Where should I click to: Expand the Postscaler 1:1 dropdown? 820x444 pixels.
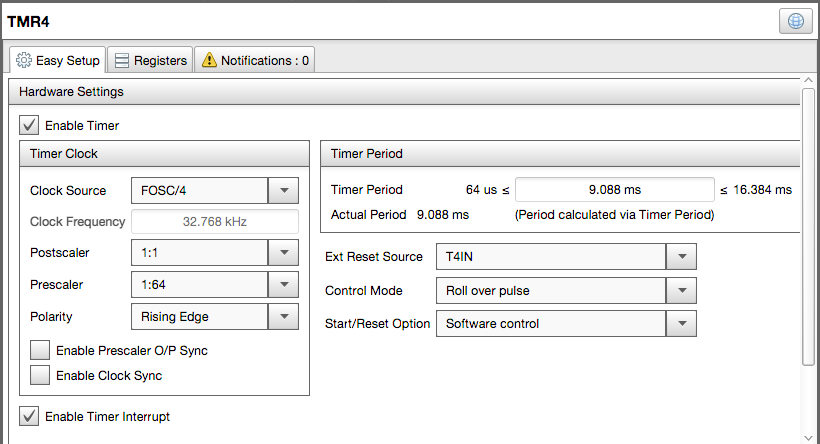pos(283,253)
